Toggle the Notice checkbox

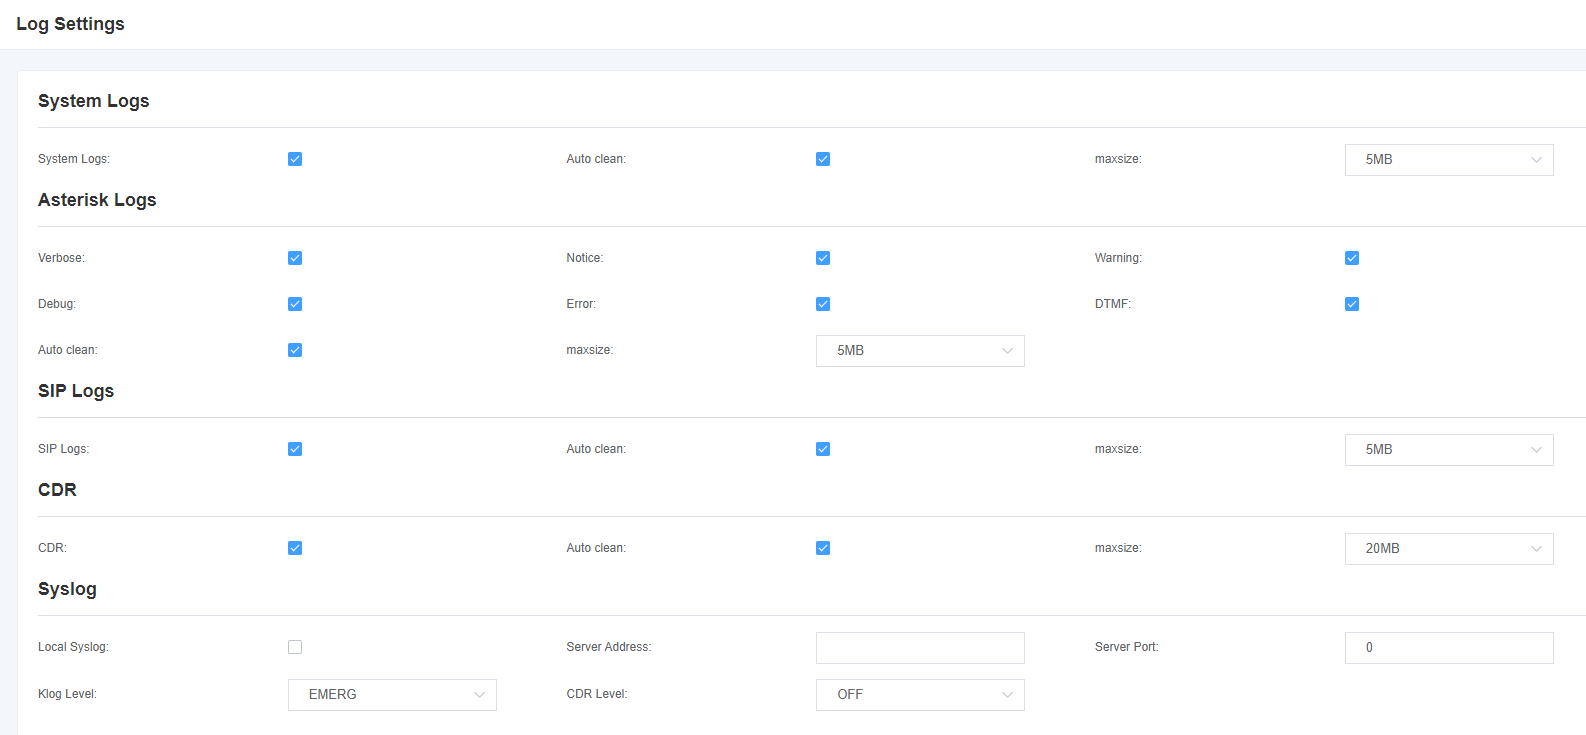point(823,258)
